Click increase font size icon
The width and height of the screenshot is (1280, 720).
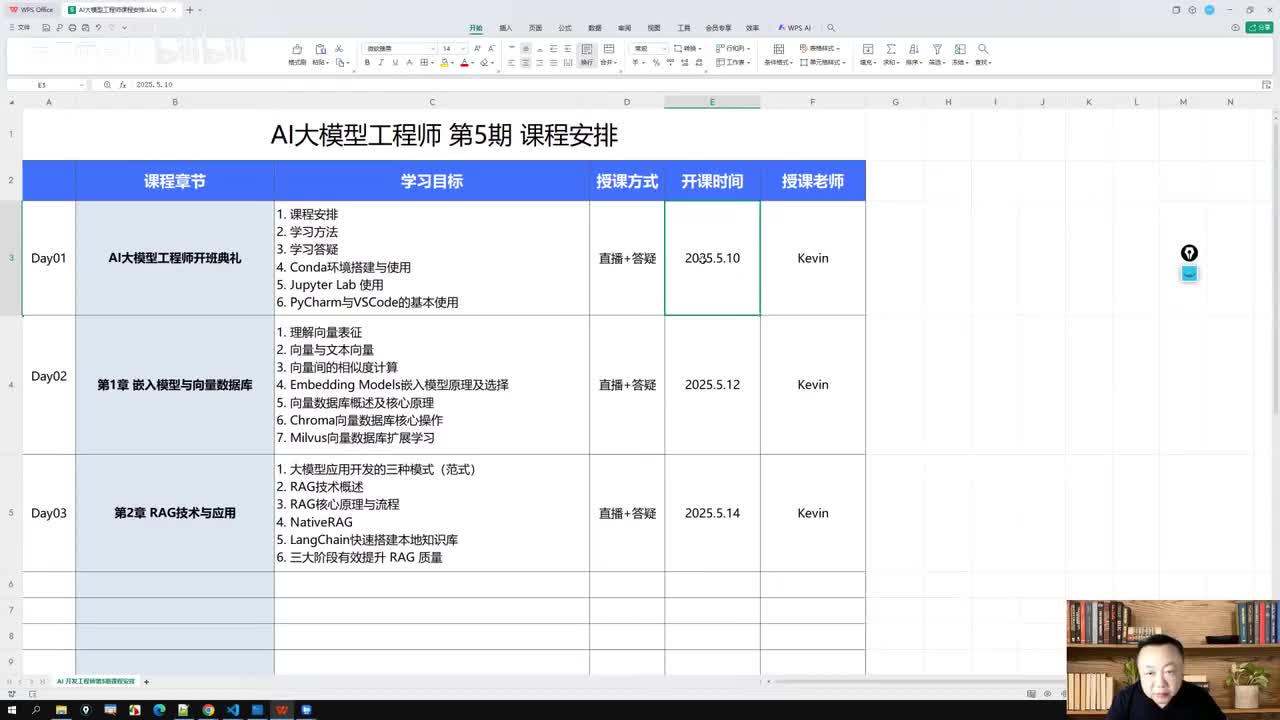click(477, 48)
